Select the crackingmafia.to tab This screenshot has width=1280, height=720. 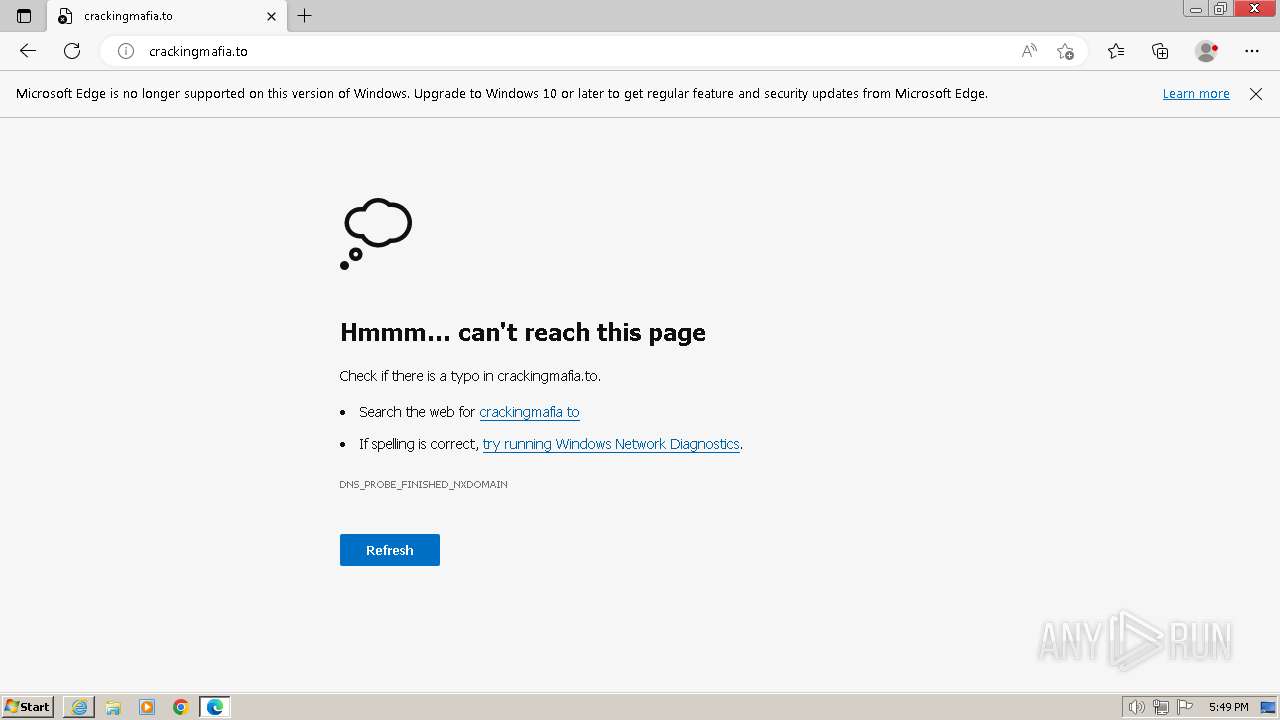(x=166, y=16)
